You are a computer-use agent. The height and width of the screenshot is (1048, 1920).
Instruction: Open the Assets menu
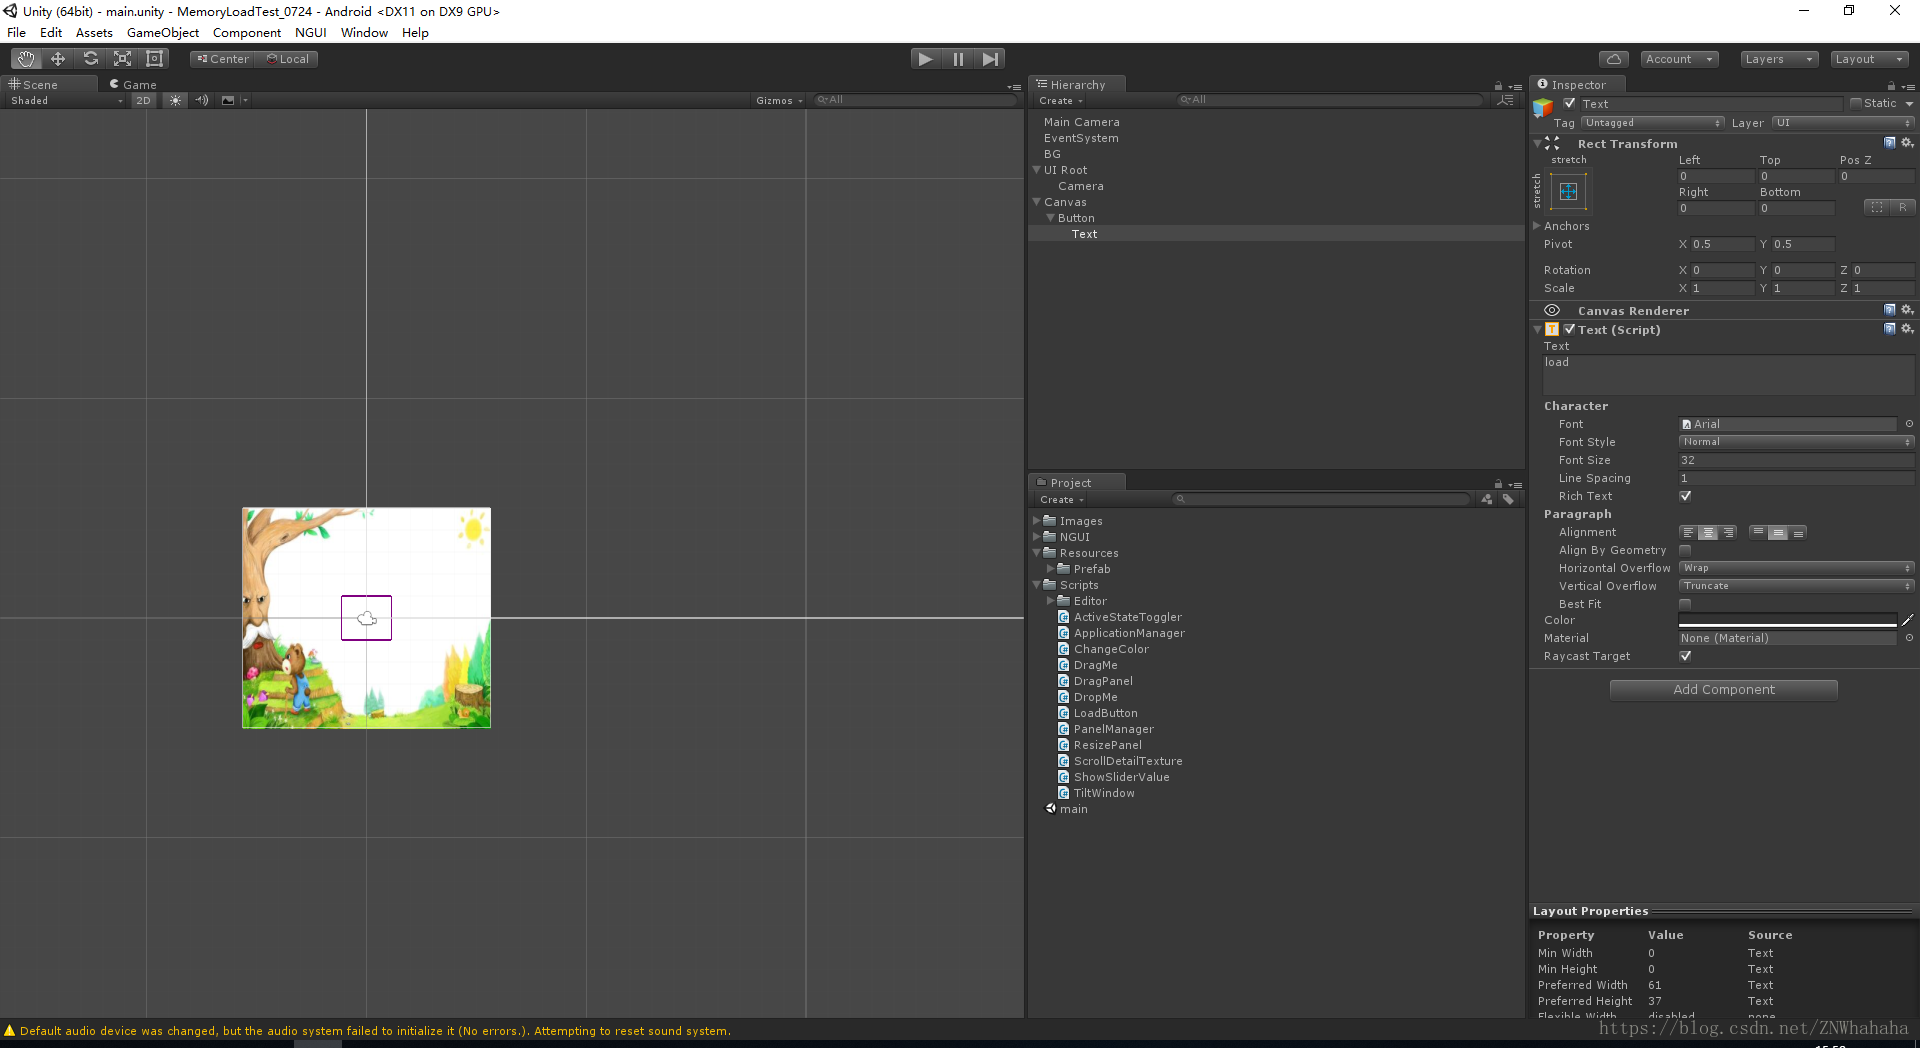click(x=94, y=33)
